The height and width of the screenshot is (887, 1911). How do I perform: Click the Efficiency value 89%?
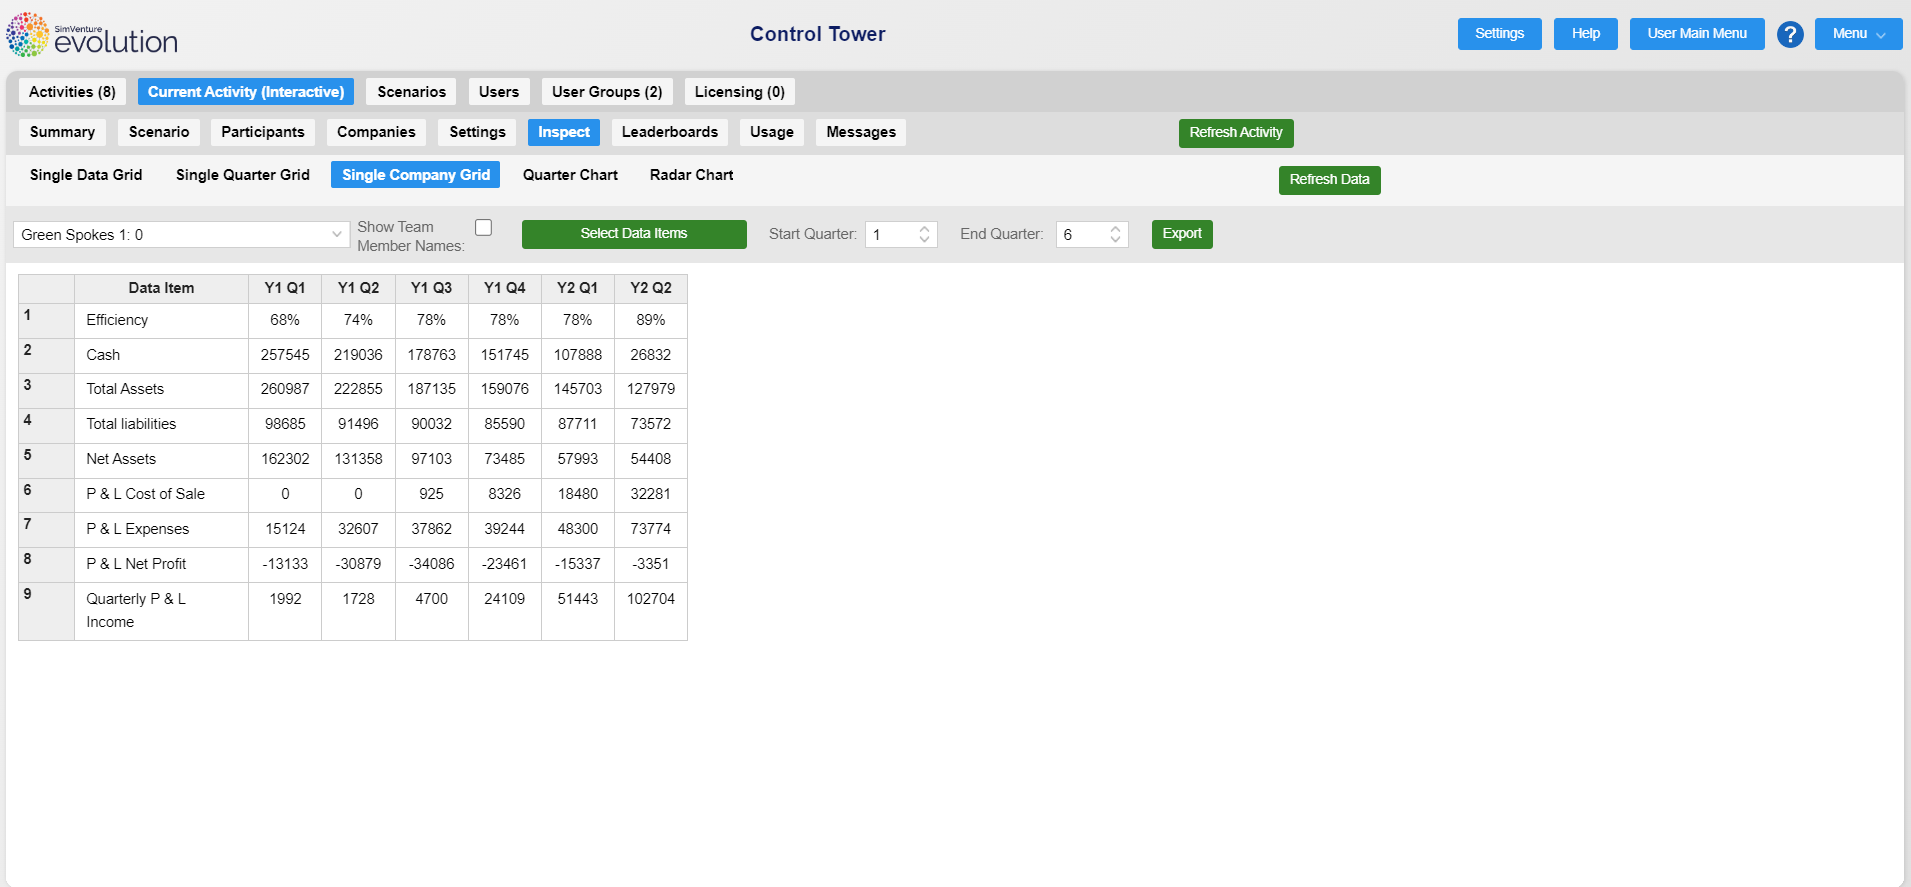pyautogui.click(x=651, y=320)
